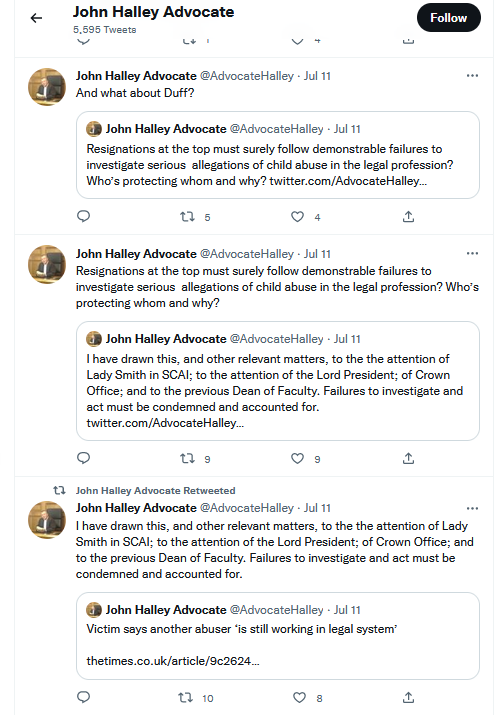
Task: Open more options on the Duff tweet
Action: [472, 76]
